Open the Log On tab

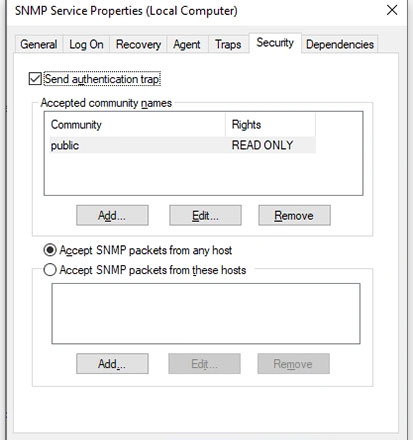(x=86, y=44)
